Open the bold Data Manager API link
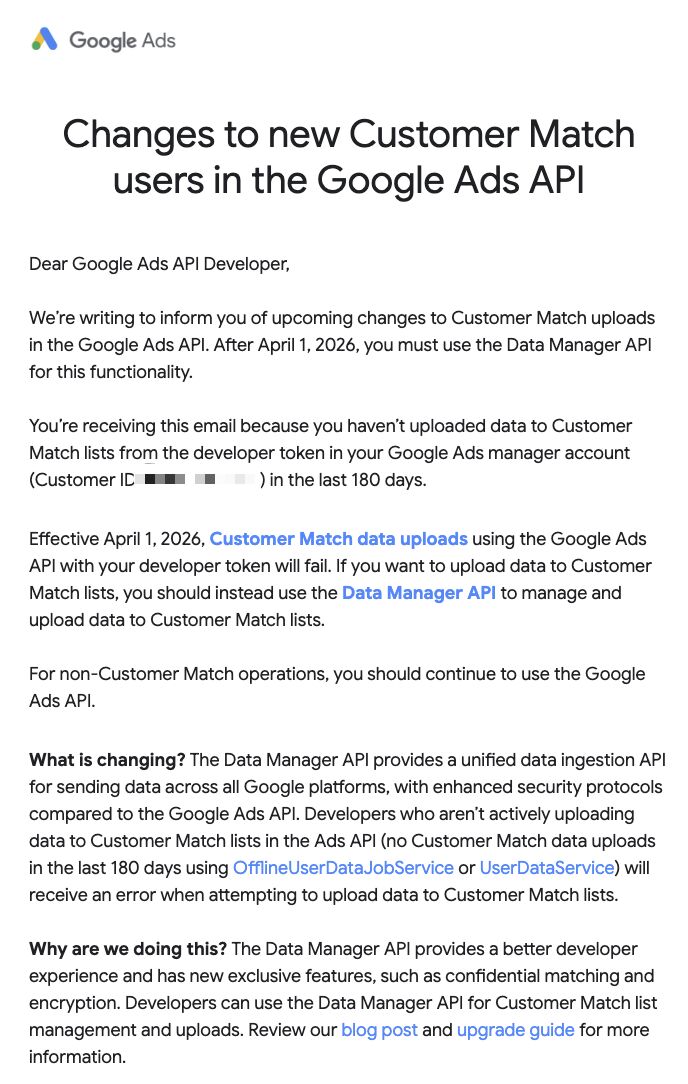Viewport: 688px width, 1084px height. tap(419, 593)
